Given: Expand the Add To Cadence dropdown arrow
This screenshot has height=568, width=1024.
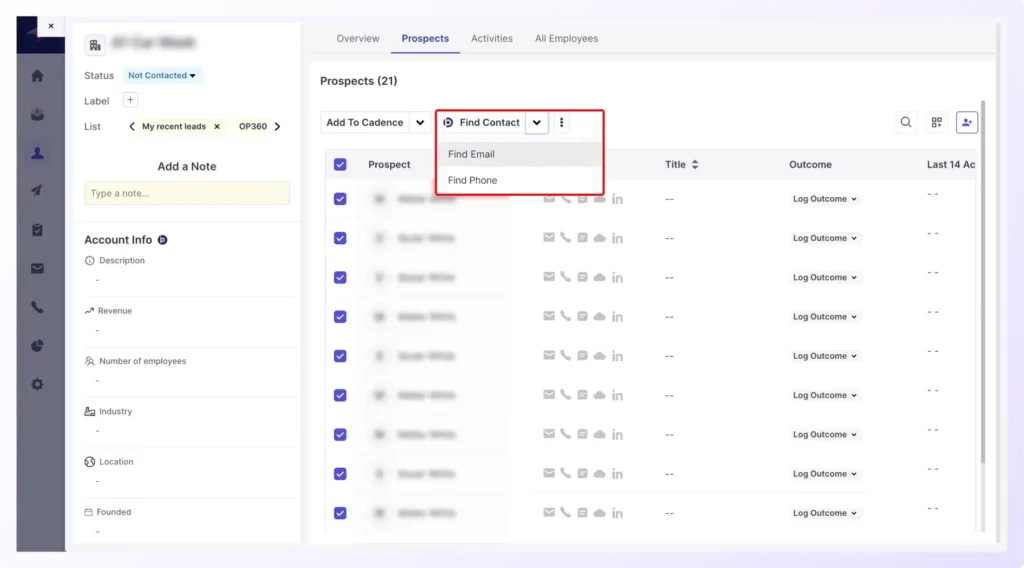Looking at the screenshot, I should coord(420,122).
